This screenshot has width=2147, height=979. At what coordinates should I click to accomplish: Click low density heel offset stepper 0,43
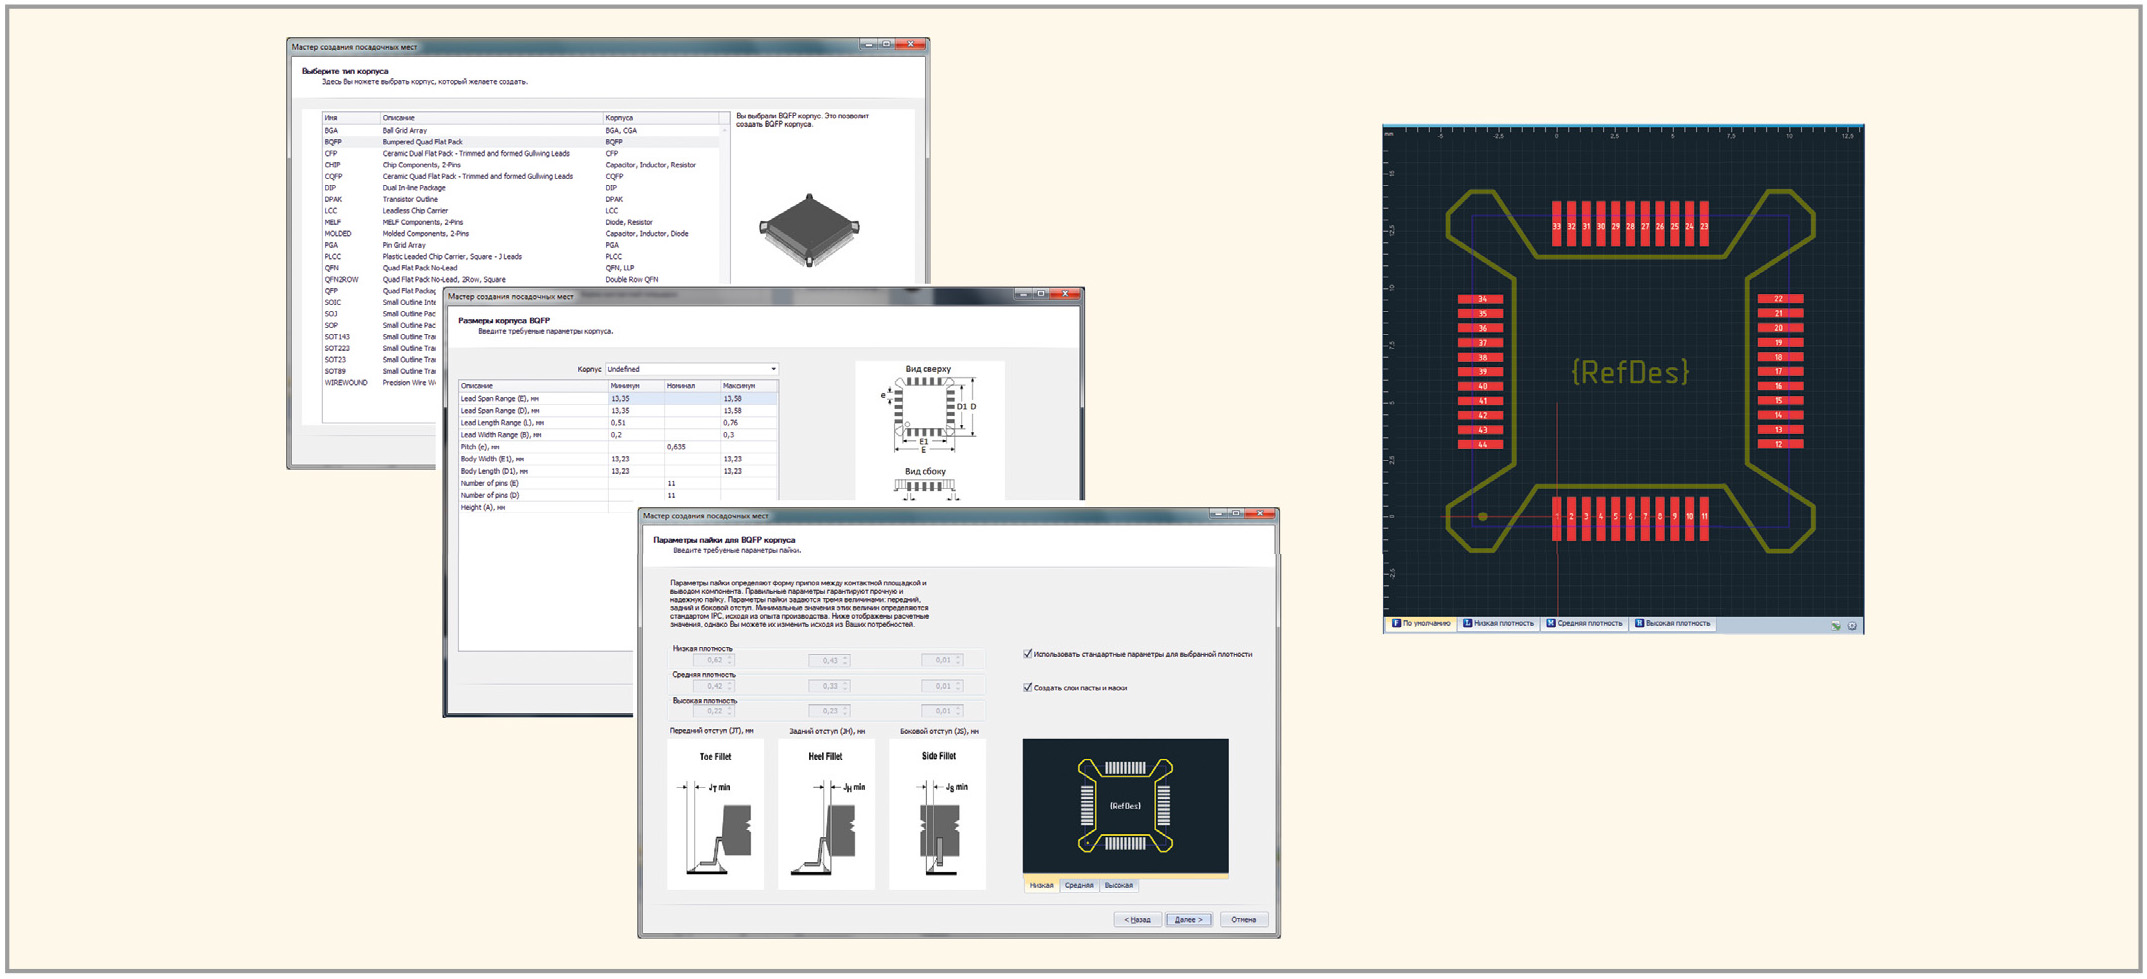(x=829, y=660)
